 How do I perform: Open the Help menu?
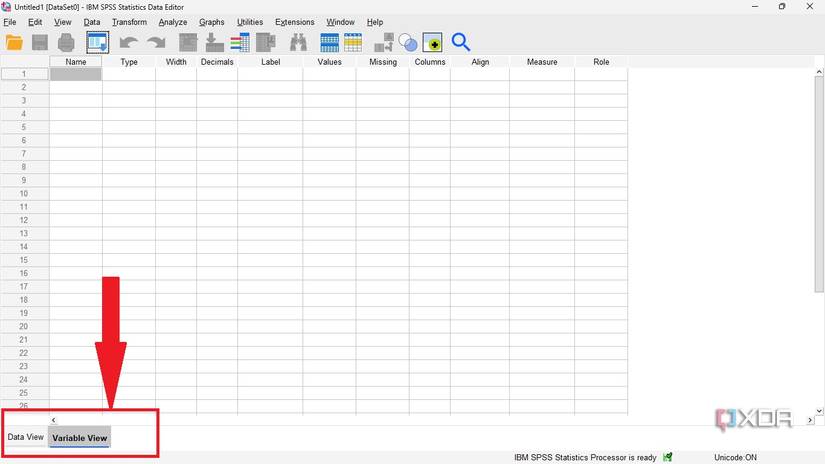(375, 22)
